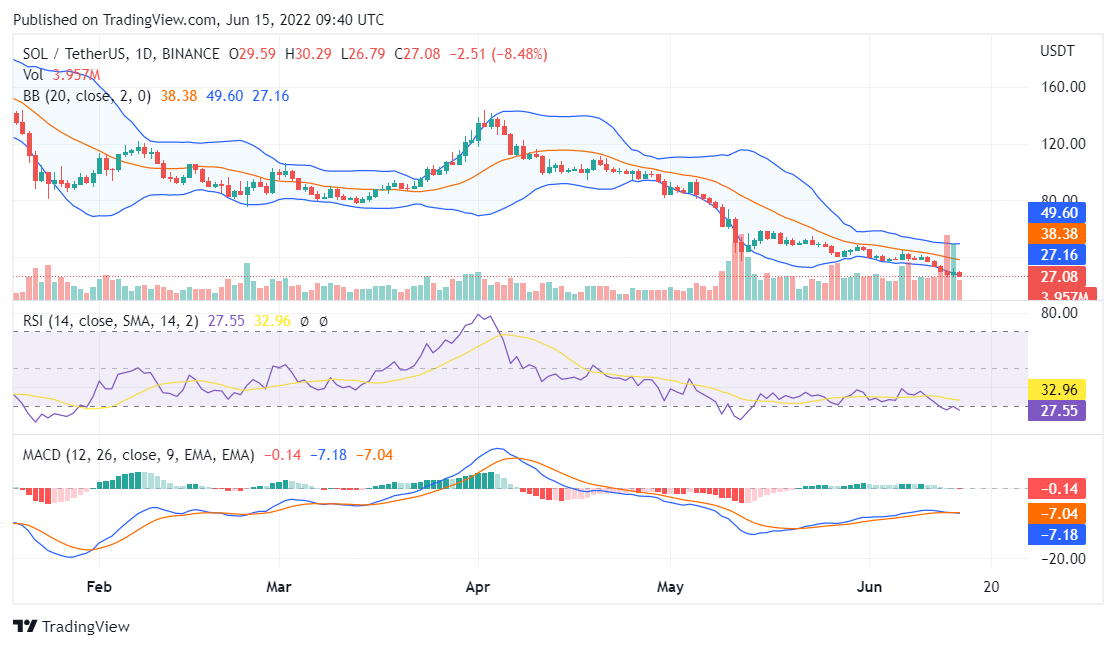
Task: Click the USDT currency label on price axis
Action: pyautogui.click(x=1056, y=51)
